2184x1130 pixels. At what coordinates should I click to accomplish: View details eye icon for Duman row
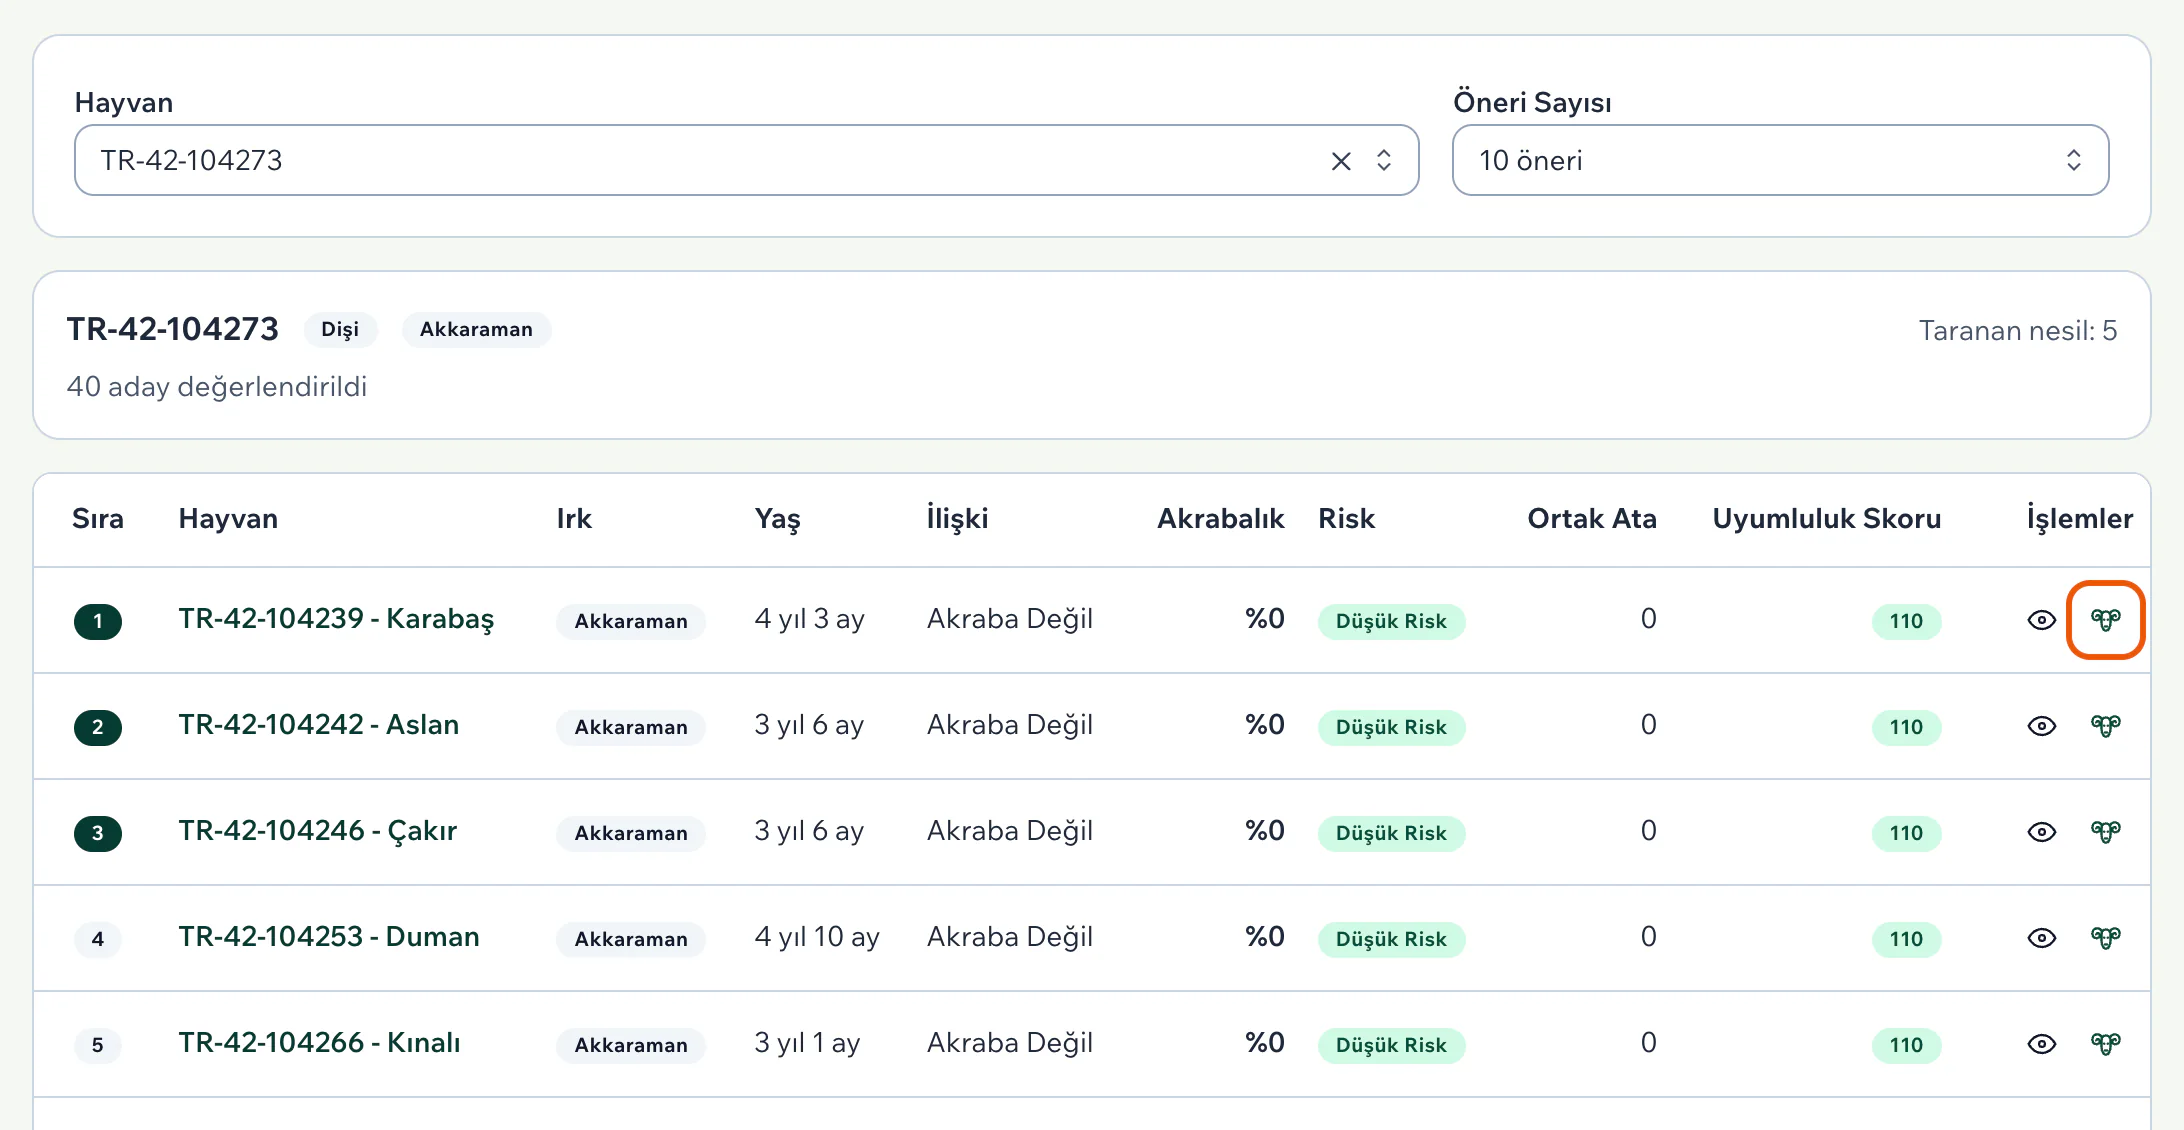[x=2041, y=938]
